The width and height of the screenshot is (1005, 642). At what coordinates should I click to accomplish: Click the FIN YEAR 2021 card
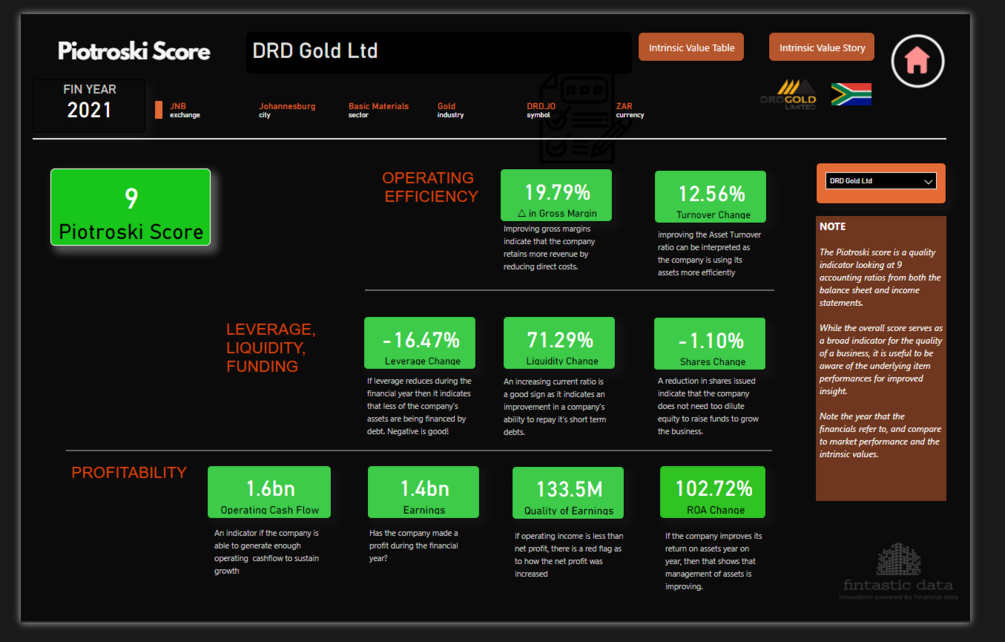click(x=89, y=104)
